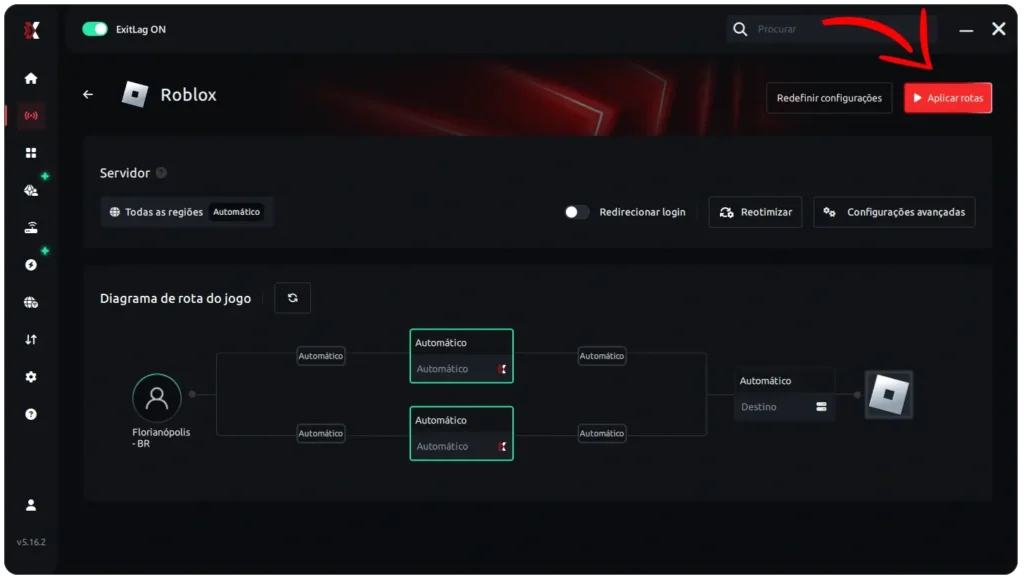Image resolution: width=1024 pixels, height=579 pixels.
Task: Expand an Automático route node in the diagram
Action: (461, 355)
